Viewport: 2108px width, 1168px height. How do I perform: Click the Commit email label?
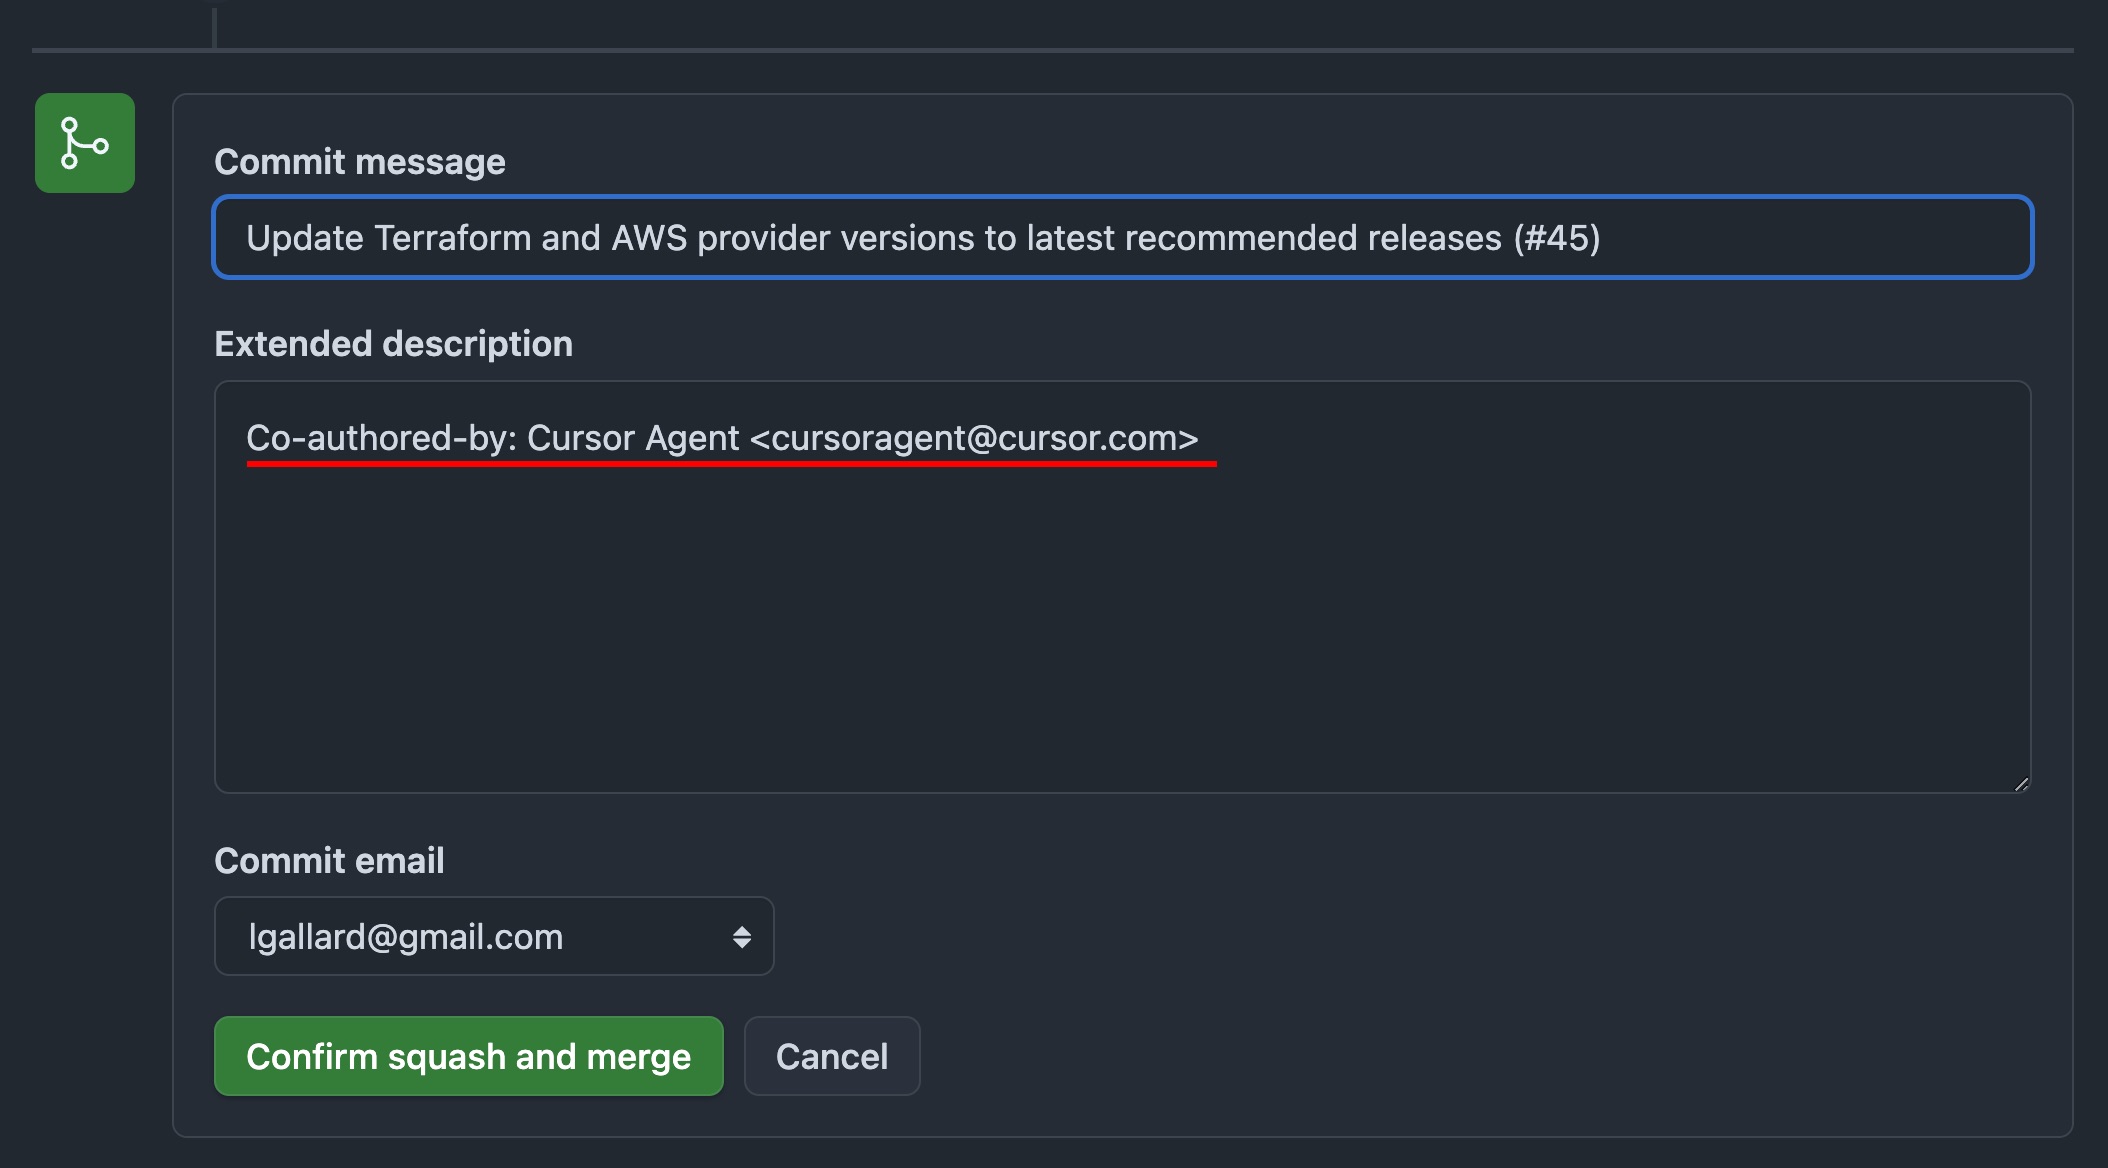coord(329,861)
